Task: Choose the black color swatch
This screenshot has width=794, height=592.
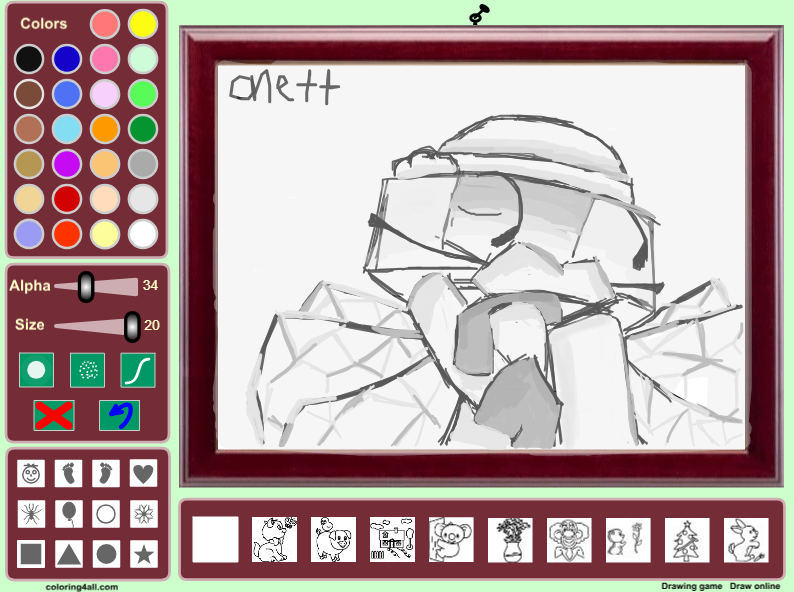Action: tap(29, 59)
